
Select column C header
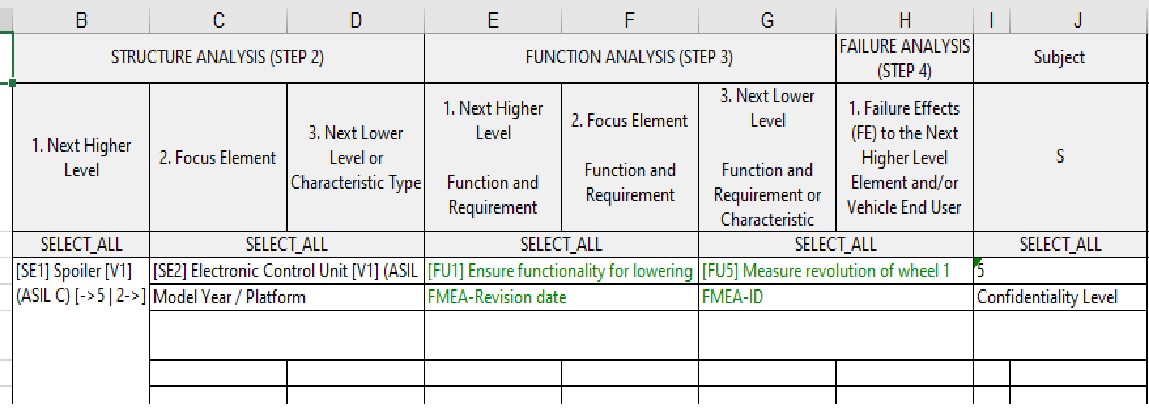[x=218, y=21]
